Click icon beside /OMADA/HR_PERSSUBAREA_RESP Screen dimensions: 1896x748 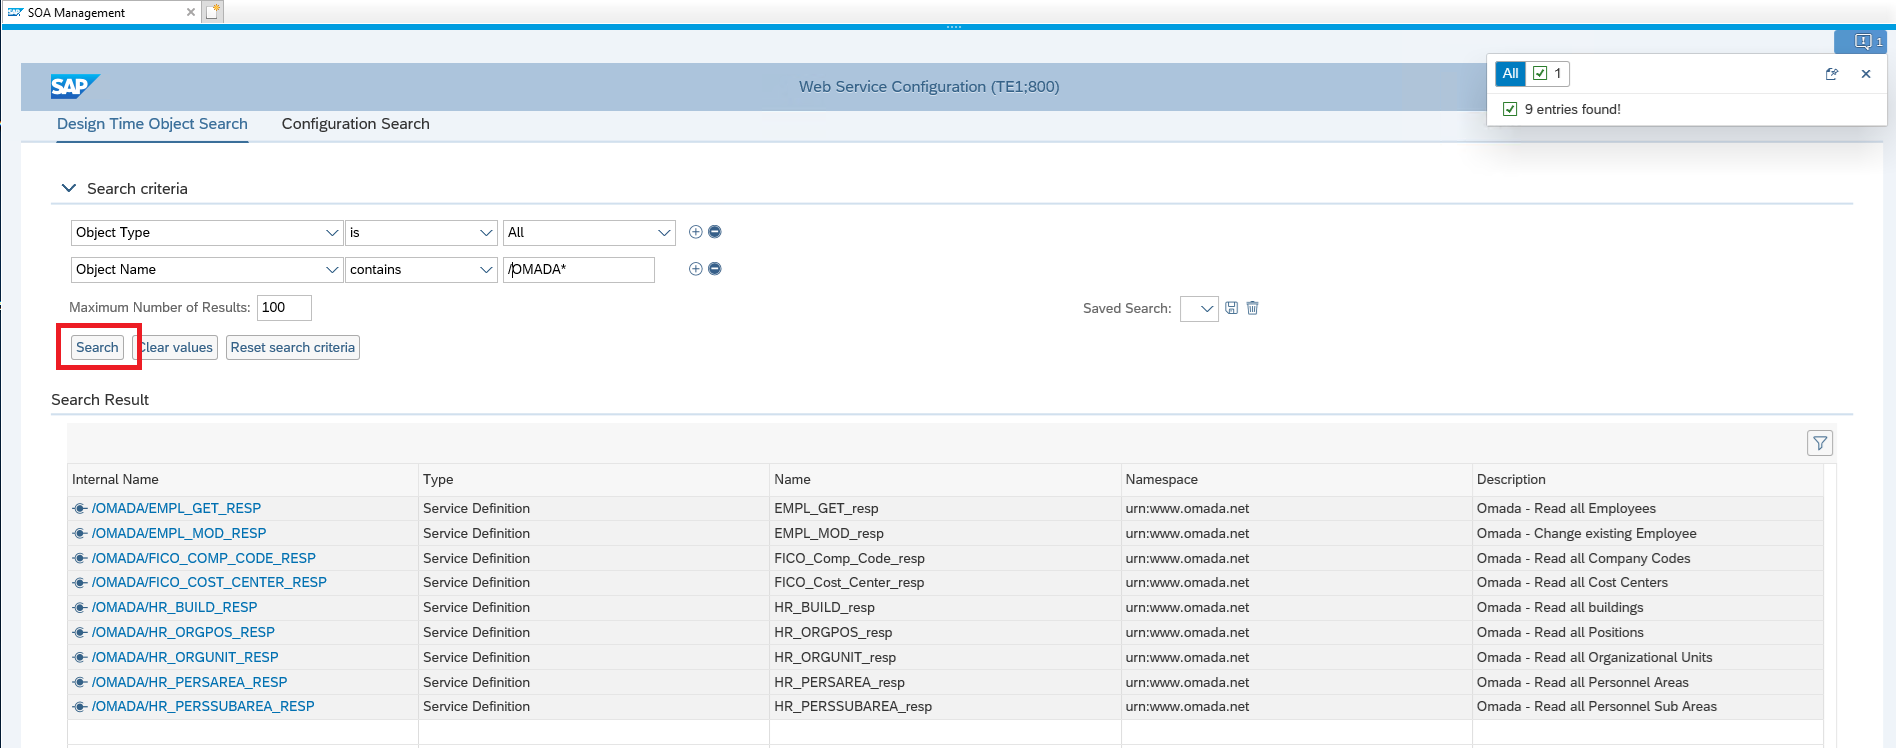coord(80,707)
